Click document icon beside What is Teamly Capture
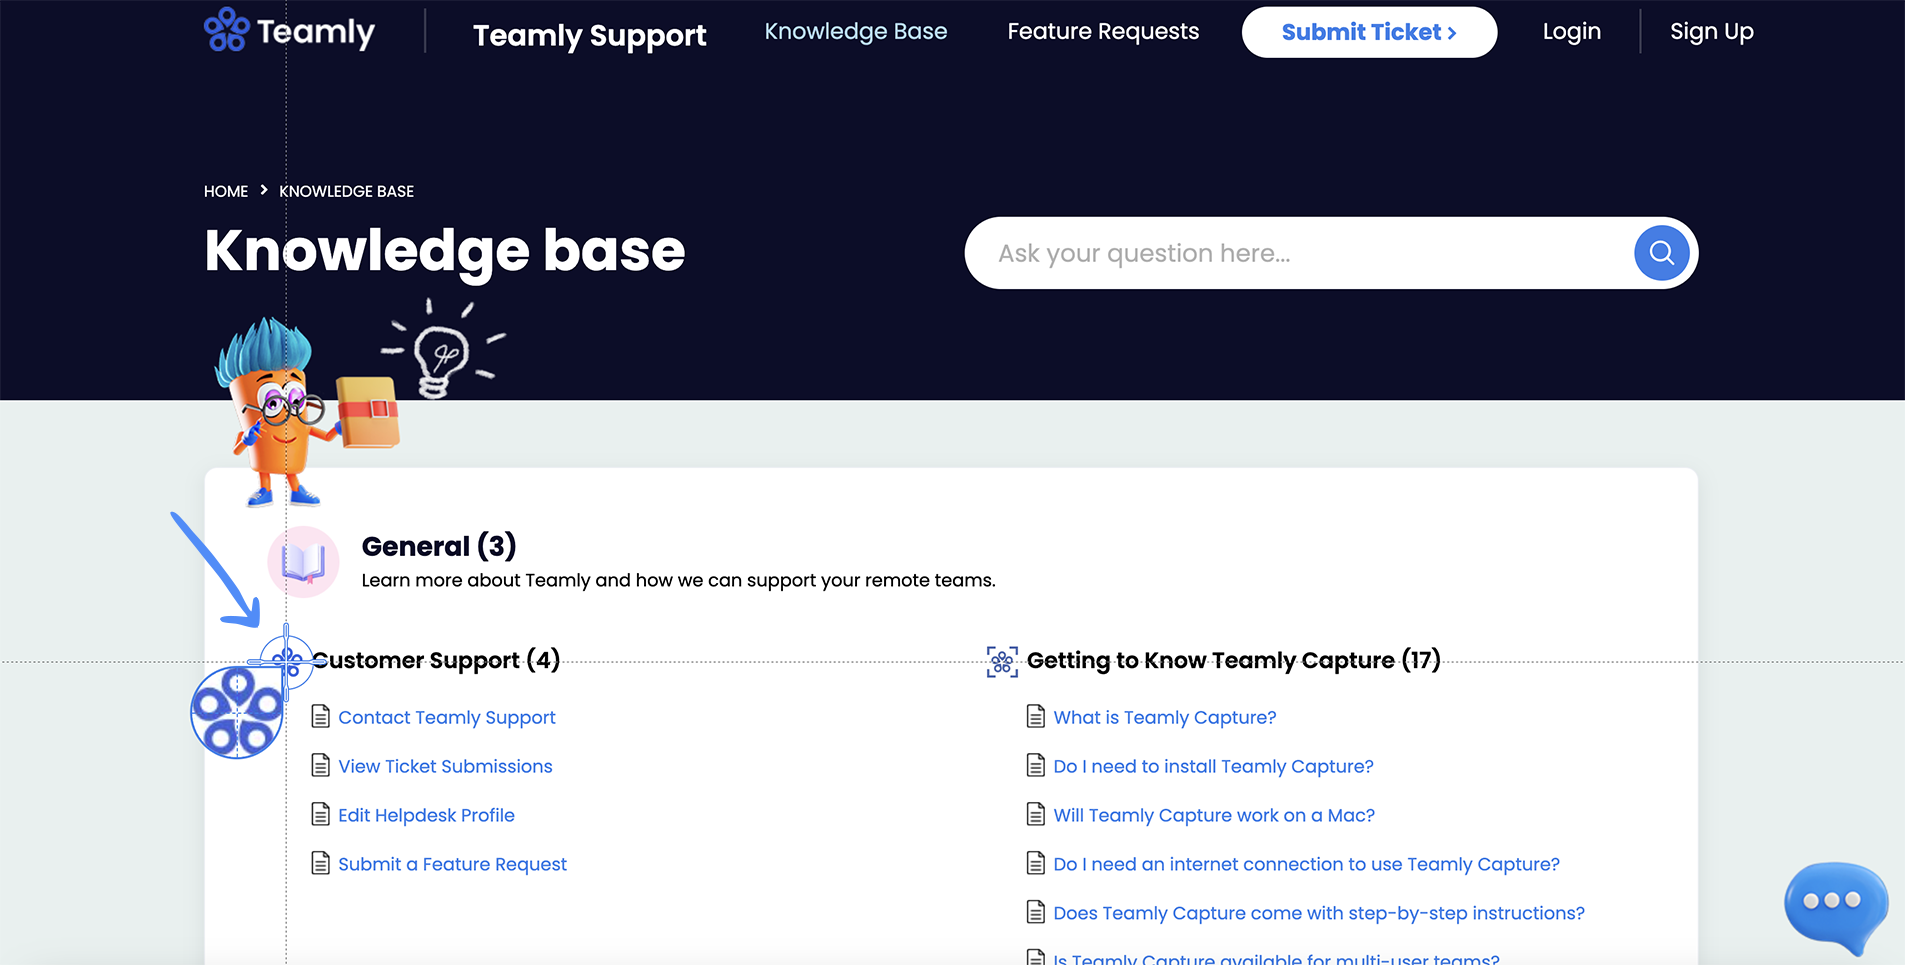 (x=1036, y=716)
